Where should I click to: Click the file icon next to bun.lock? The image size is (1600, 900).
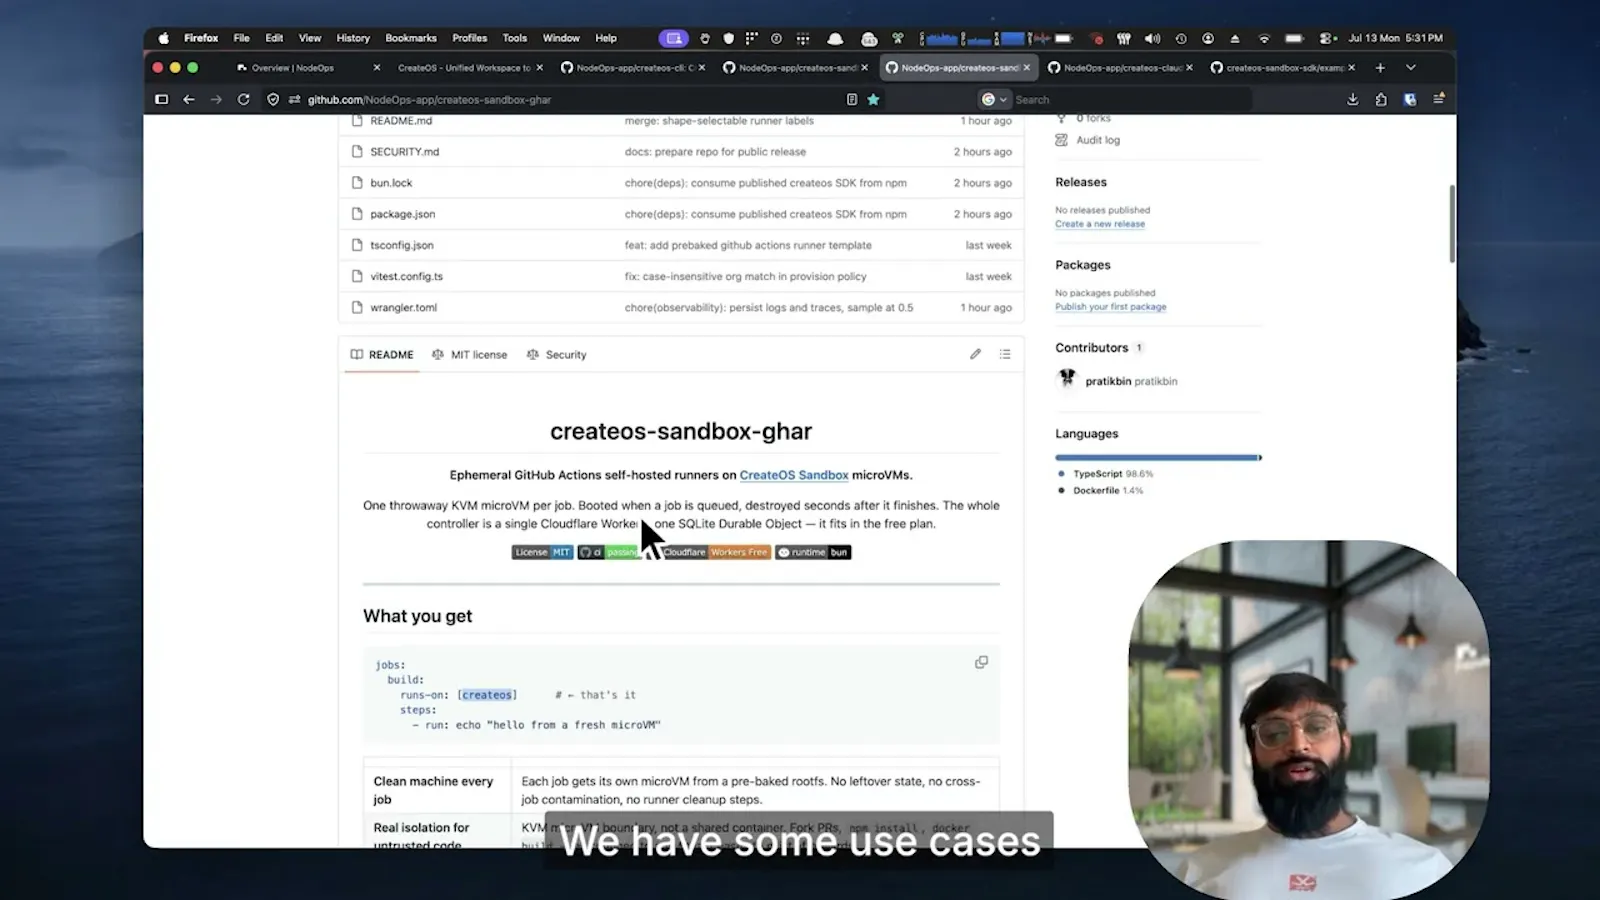pyautogui.click(x=357, y=183)
